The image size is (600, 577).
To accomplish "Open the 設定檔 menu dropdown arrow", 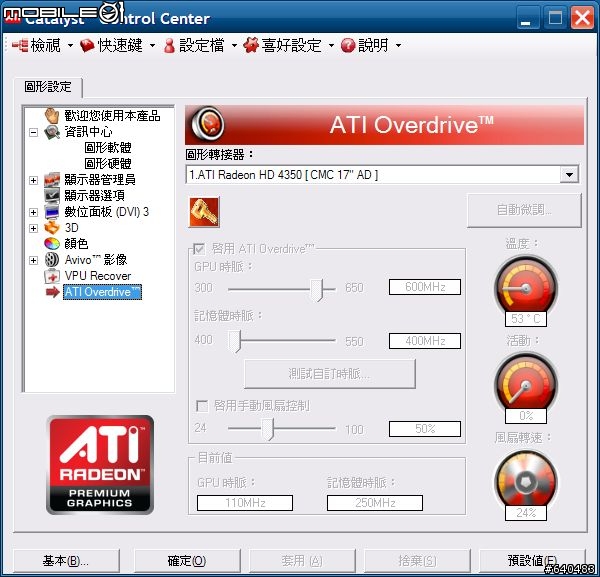I will [234, 46].
